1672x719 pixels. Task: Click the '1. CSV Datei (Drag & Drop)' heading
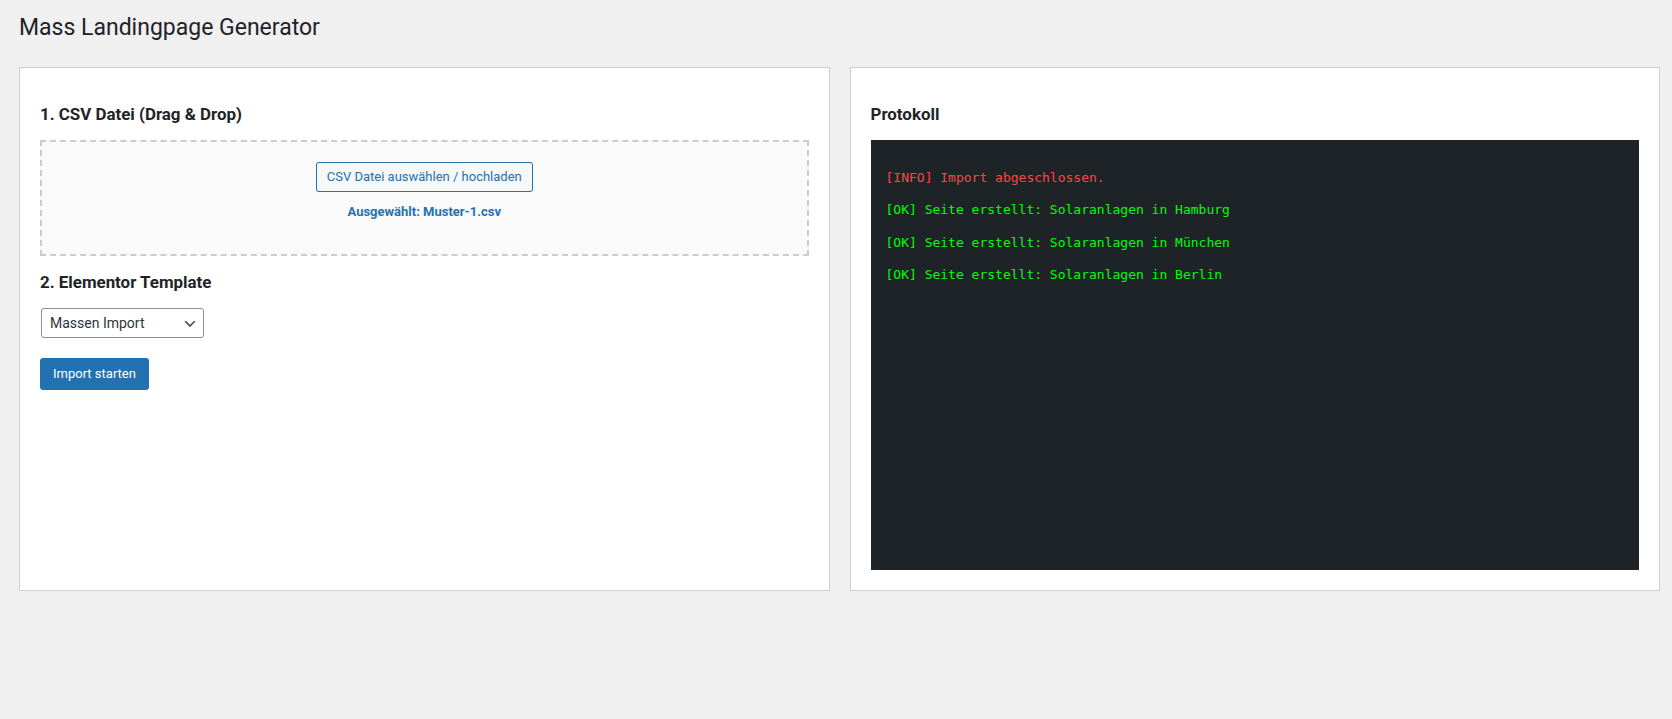pos(141,114)
